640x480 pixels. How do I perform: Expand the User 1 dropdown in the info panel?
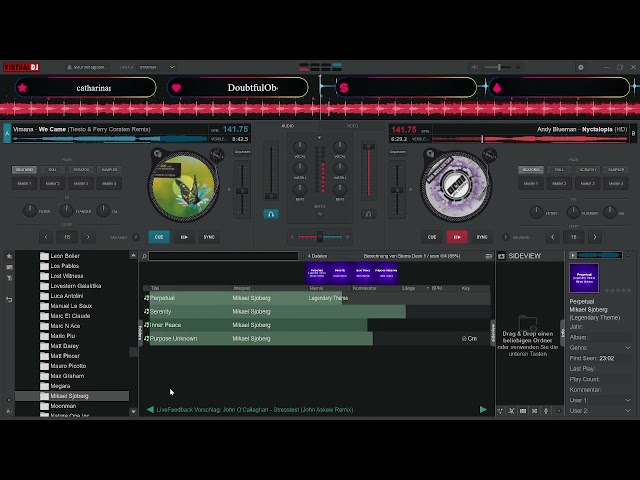tap(628, 400)
